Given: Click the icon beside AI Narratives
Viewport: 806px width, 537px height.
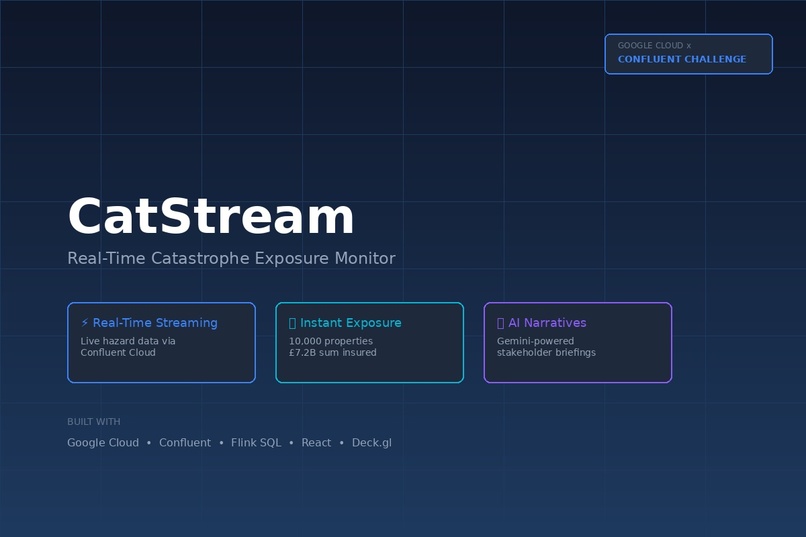Looking at the screenshot, I should 501,323.
